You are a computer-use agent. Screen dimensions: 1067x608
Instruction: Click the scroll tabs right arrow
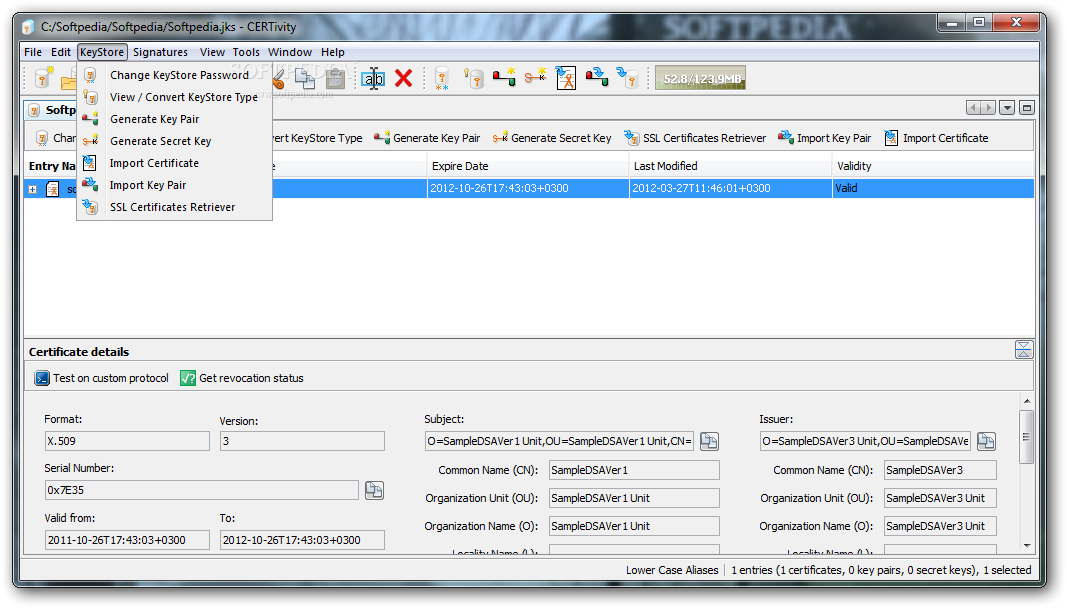989,108
